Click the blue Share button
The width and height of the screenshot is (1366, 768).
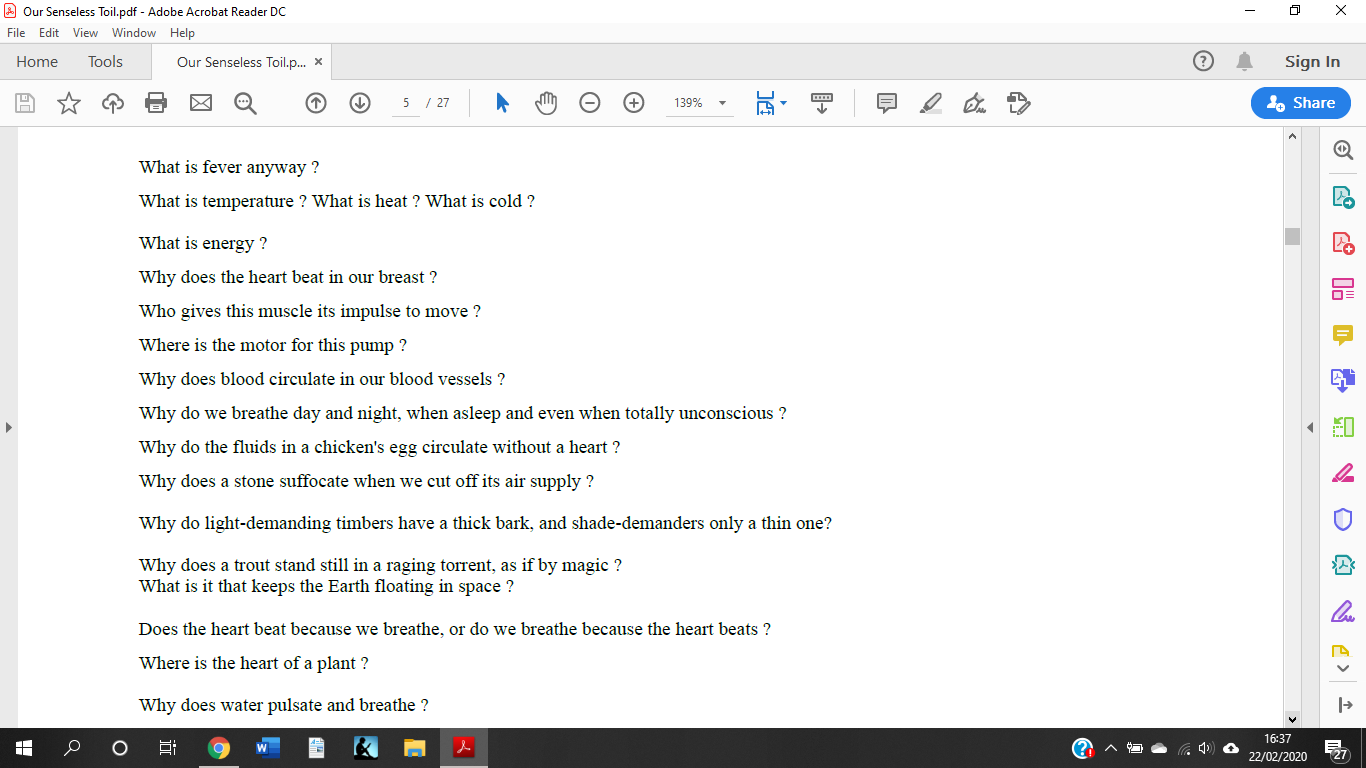tap(1300, 103)
